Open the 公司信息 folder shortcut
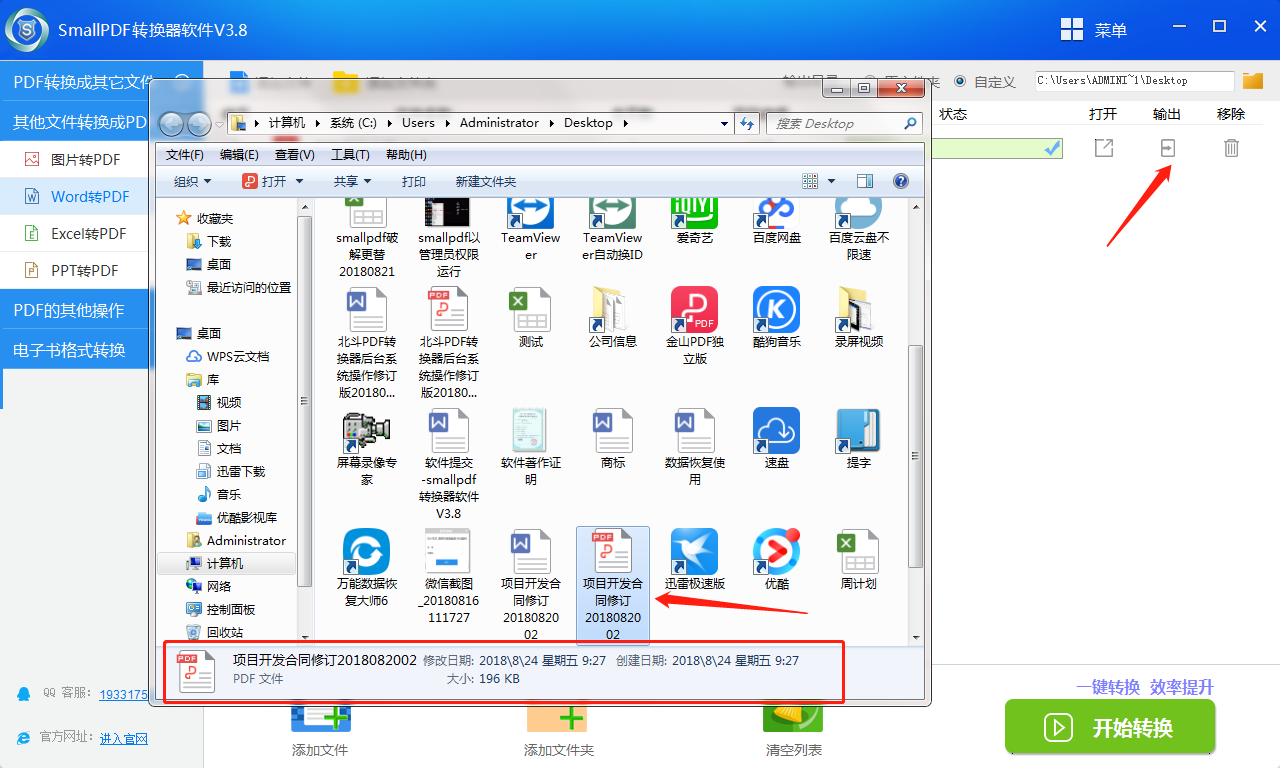1280x768 pixels. click(x=612, y=318)
